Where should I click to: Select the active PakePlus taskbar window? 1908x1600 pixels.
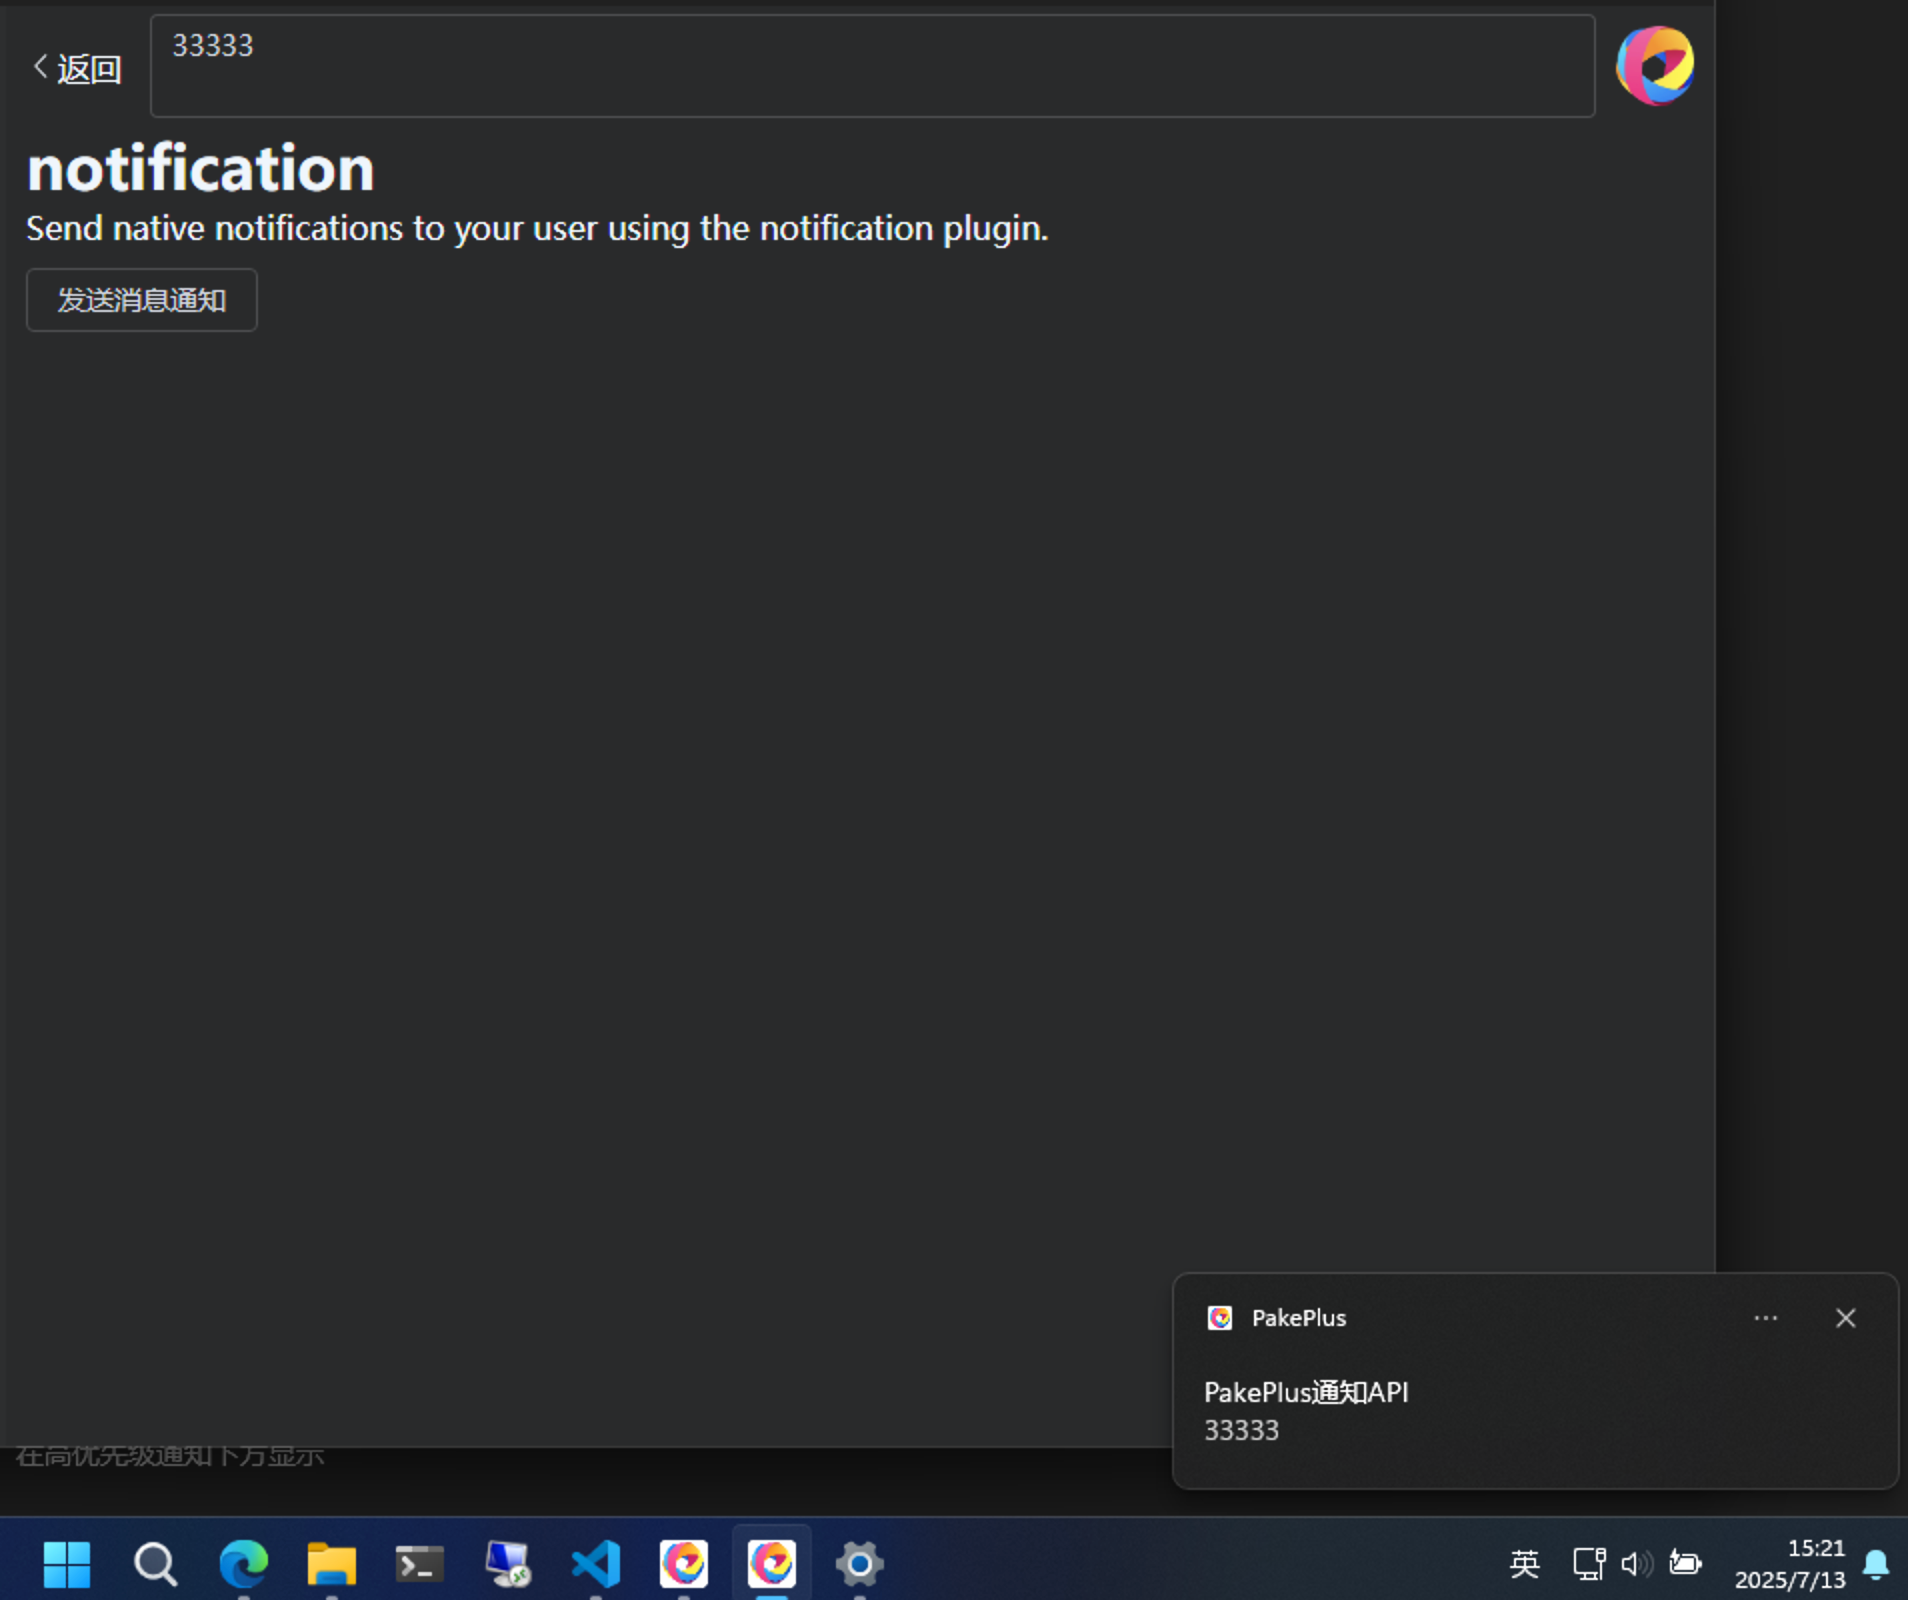click(772, 1564)
